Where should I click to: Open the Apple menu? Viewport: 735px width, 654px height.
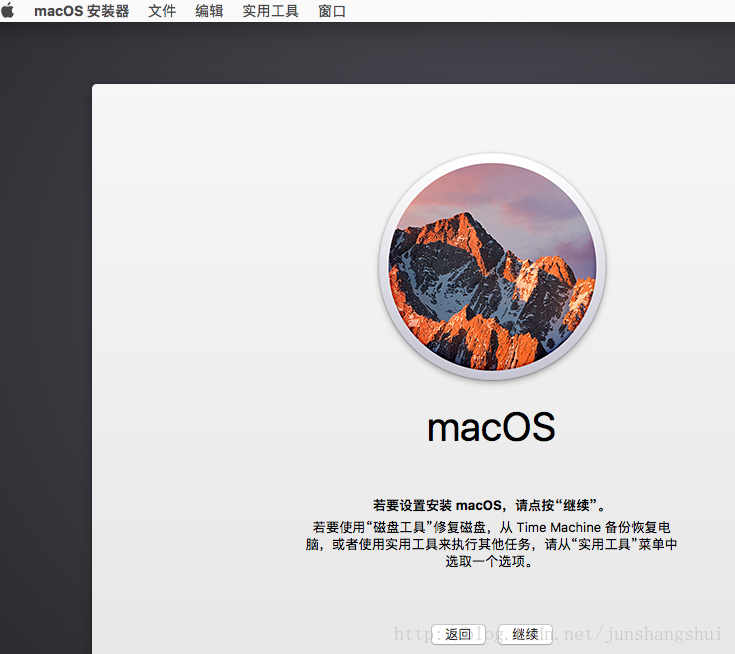tap(8, 10)
